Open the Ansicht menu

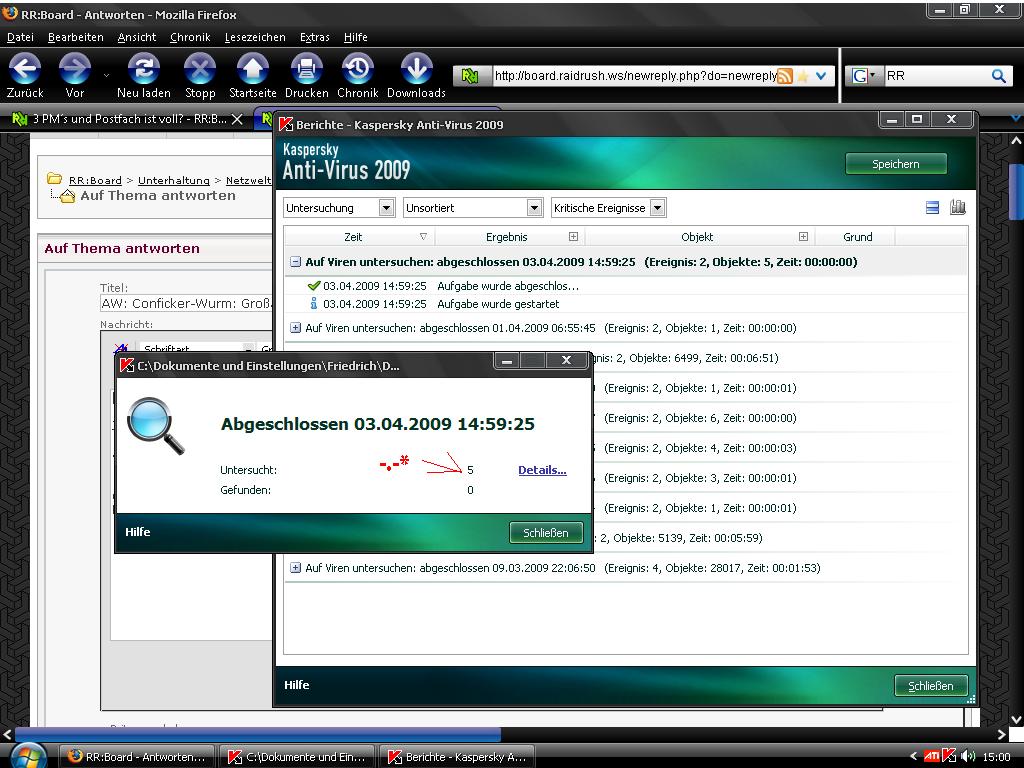tap(136, 37)
